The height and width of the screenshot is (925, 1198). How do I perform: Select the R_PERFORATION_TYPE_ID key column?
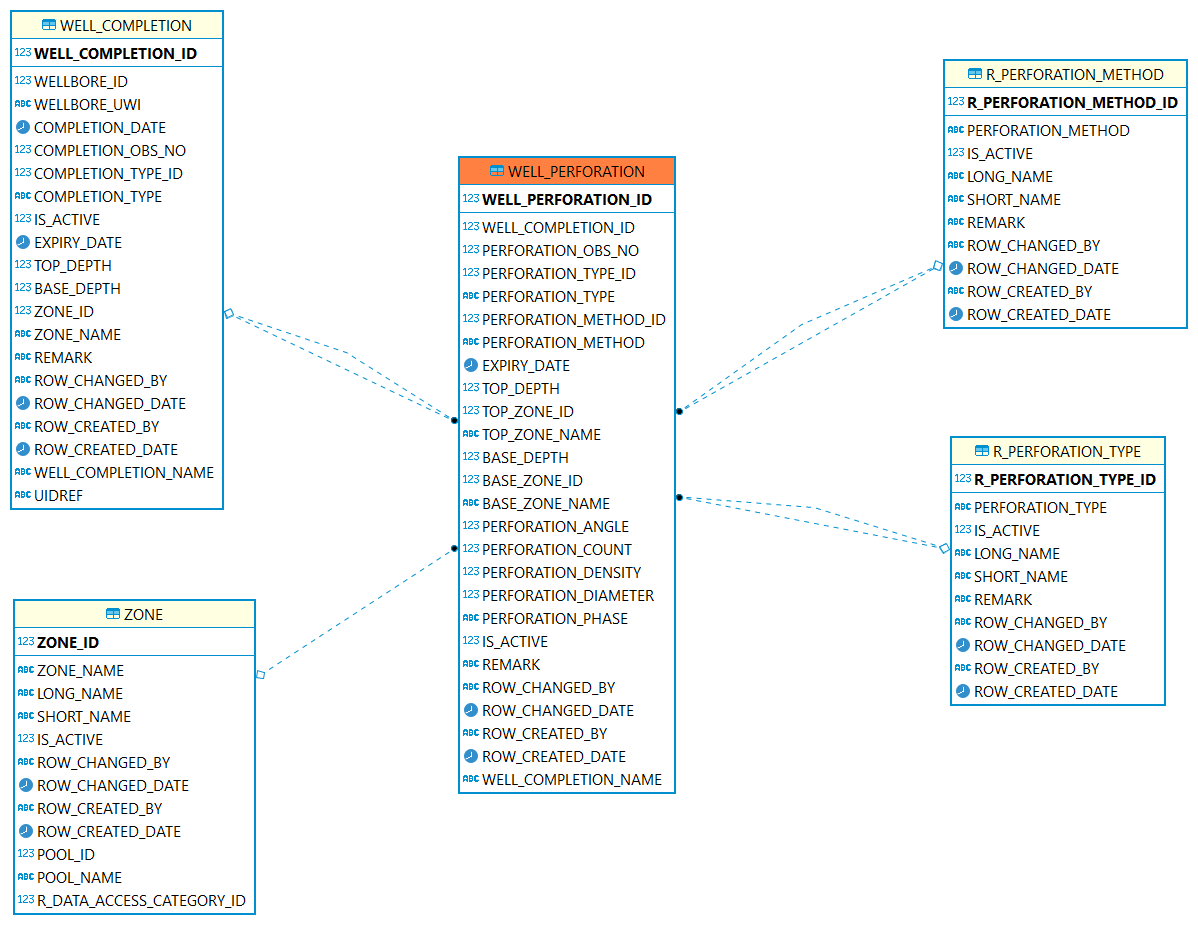pos(1065,479)
